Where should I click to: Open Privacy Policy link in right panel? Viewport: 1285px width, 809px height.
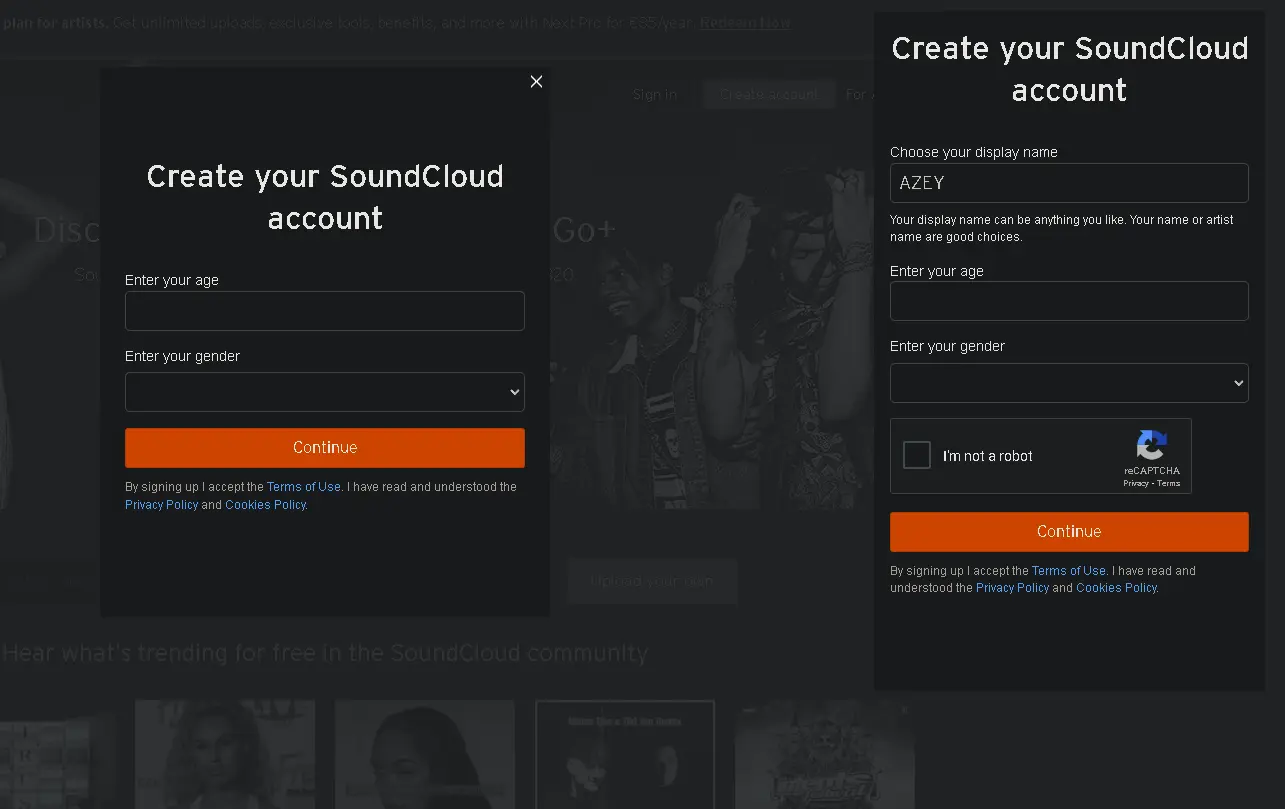pyautogui.click(x=1012, y=588)
